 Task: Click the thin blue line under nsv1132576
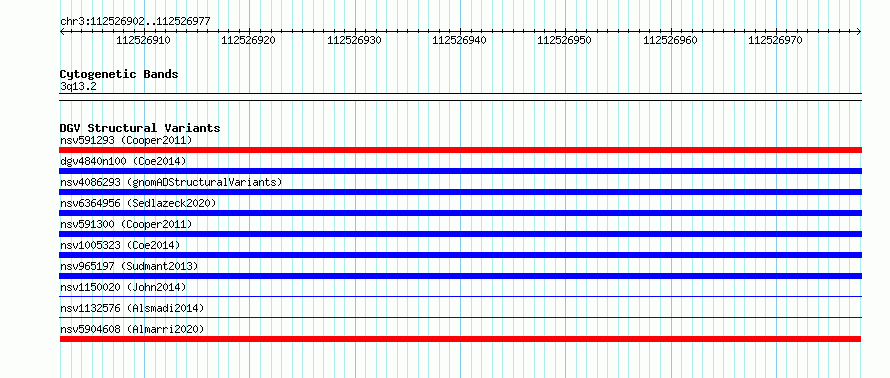(460, 317)
